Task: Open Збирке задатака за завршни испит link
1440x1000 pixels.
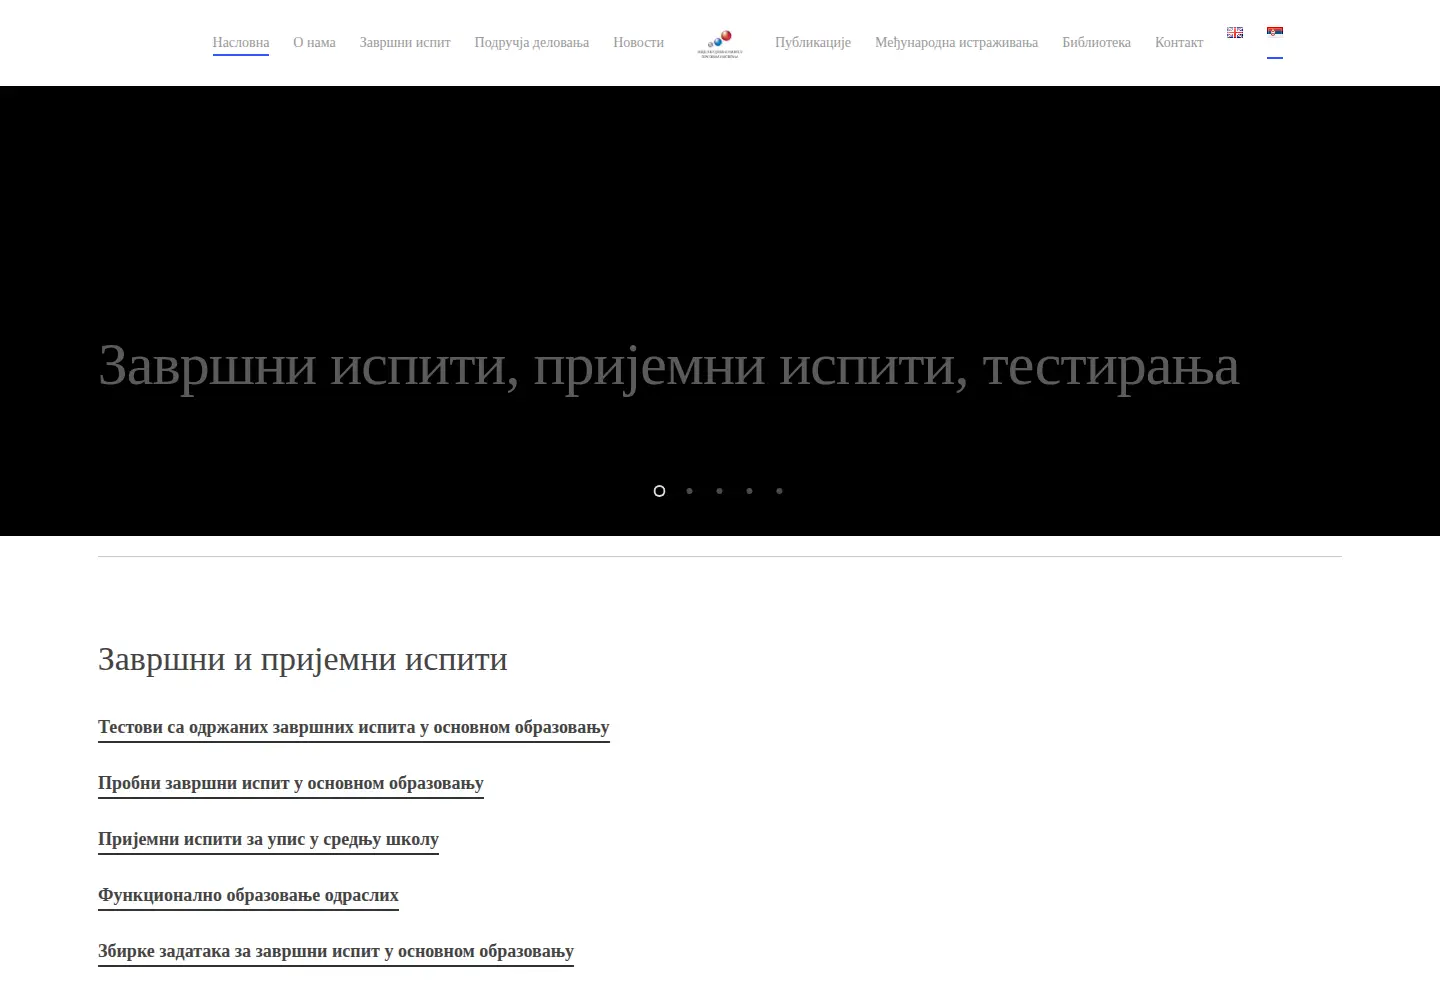Action: (336, 952)
